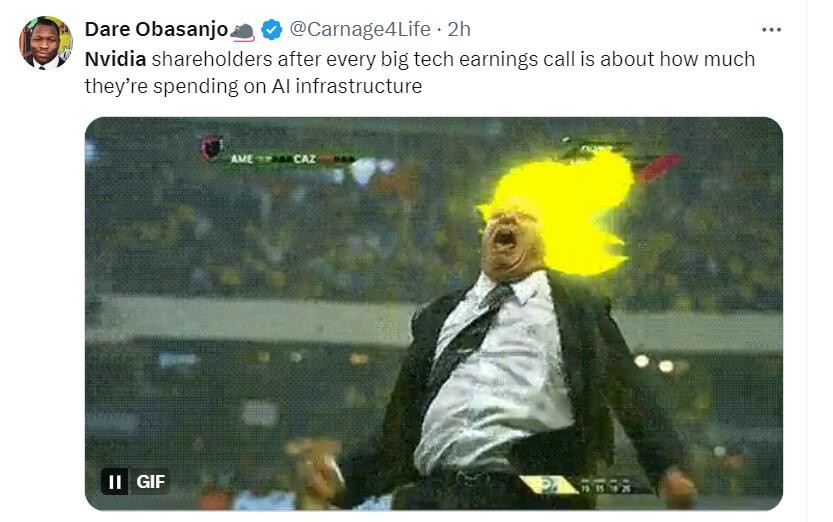Click the red graphic at GIF top right

pos(657,167)
